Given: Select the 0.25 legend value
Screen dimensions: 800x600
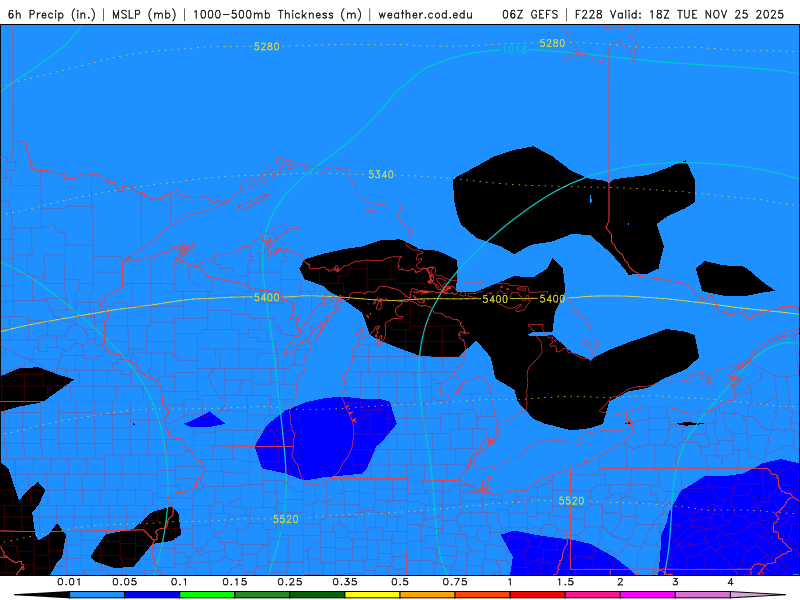Looking at the screenshot, I should coord(290,582).
